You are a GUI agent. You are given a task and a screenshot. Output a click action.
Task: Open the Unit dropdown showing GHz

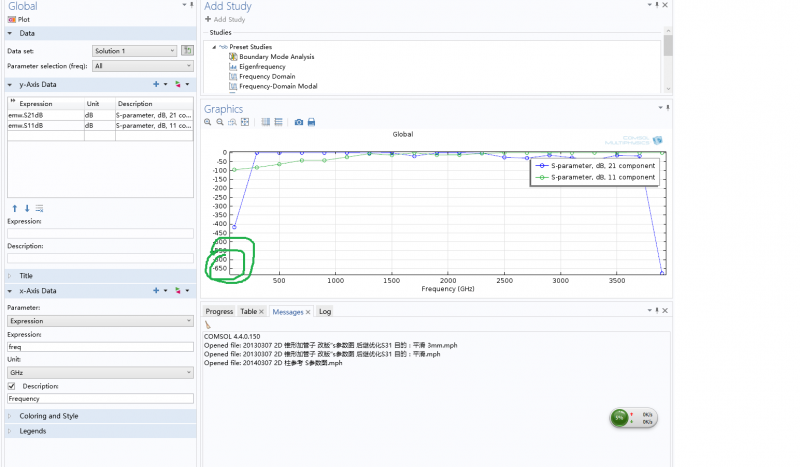point(100,372)
